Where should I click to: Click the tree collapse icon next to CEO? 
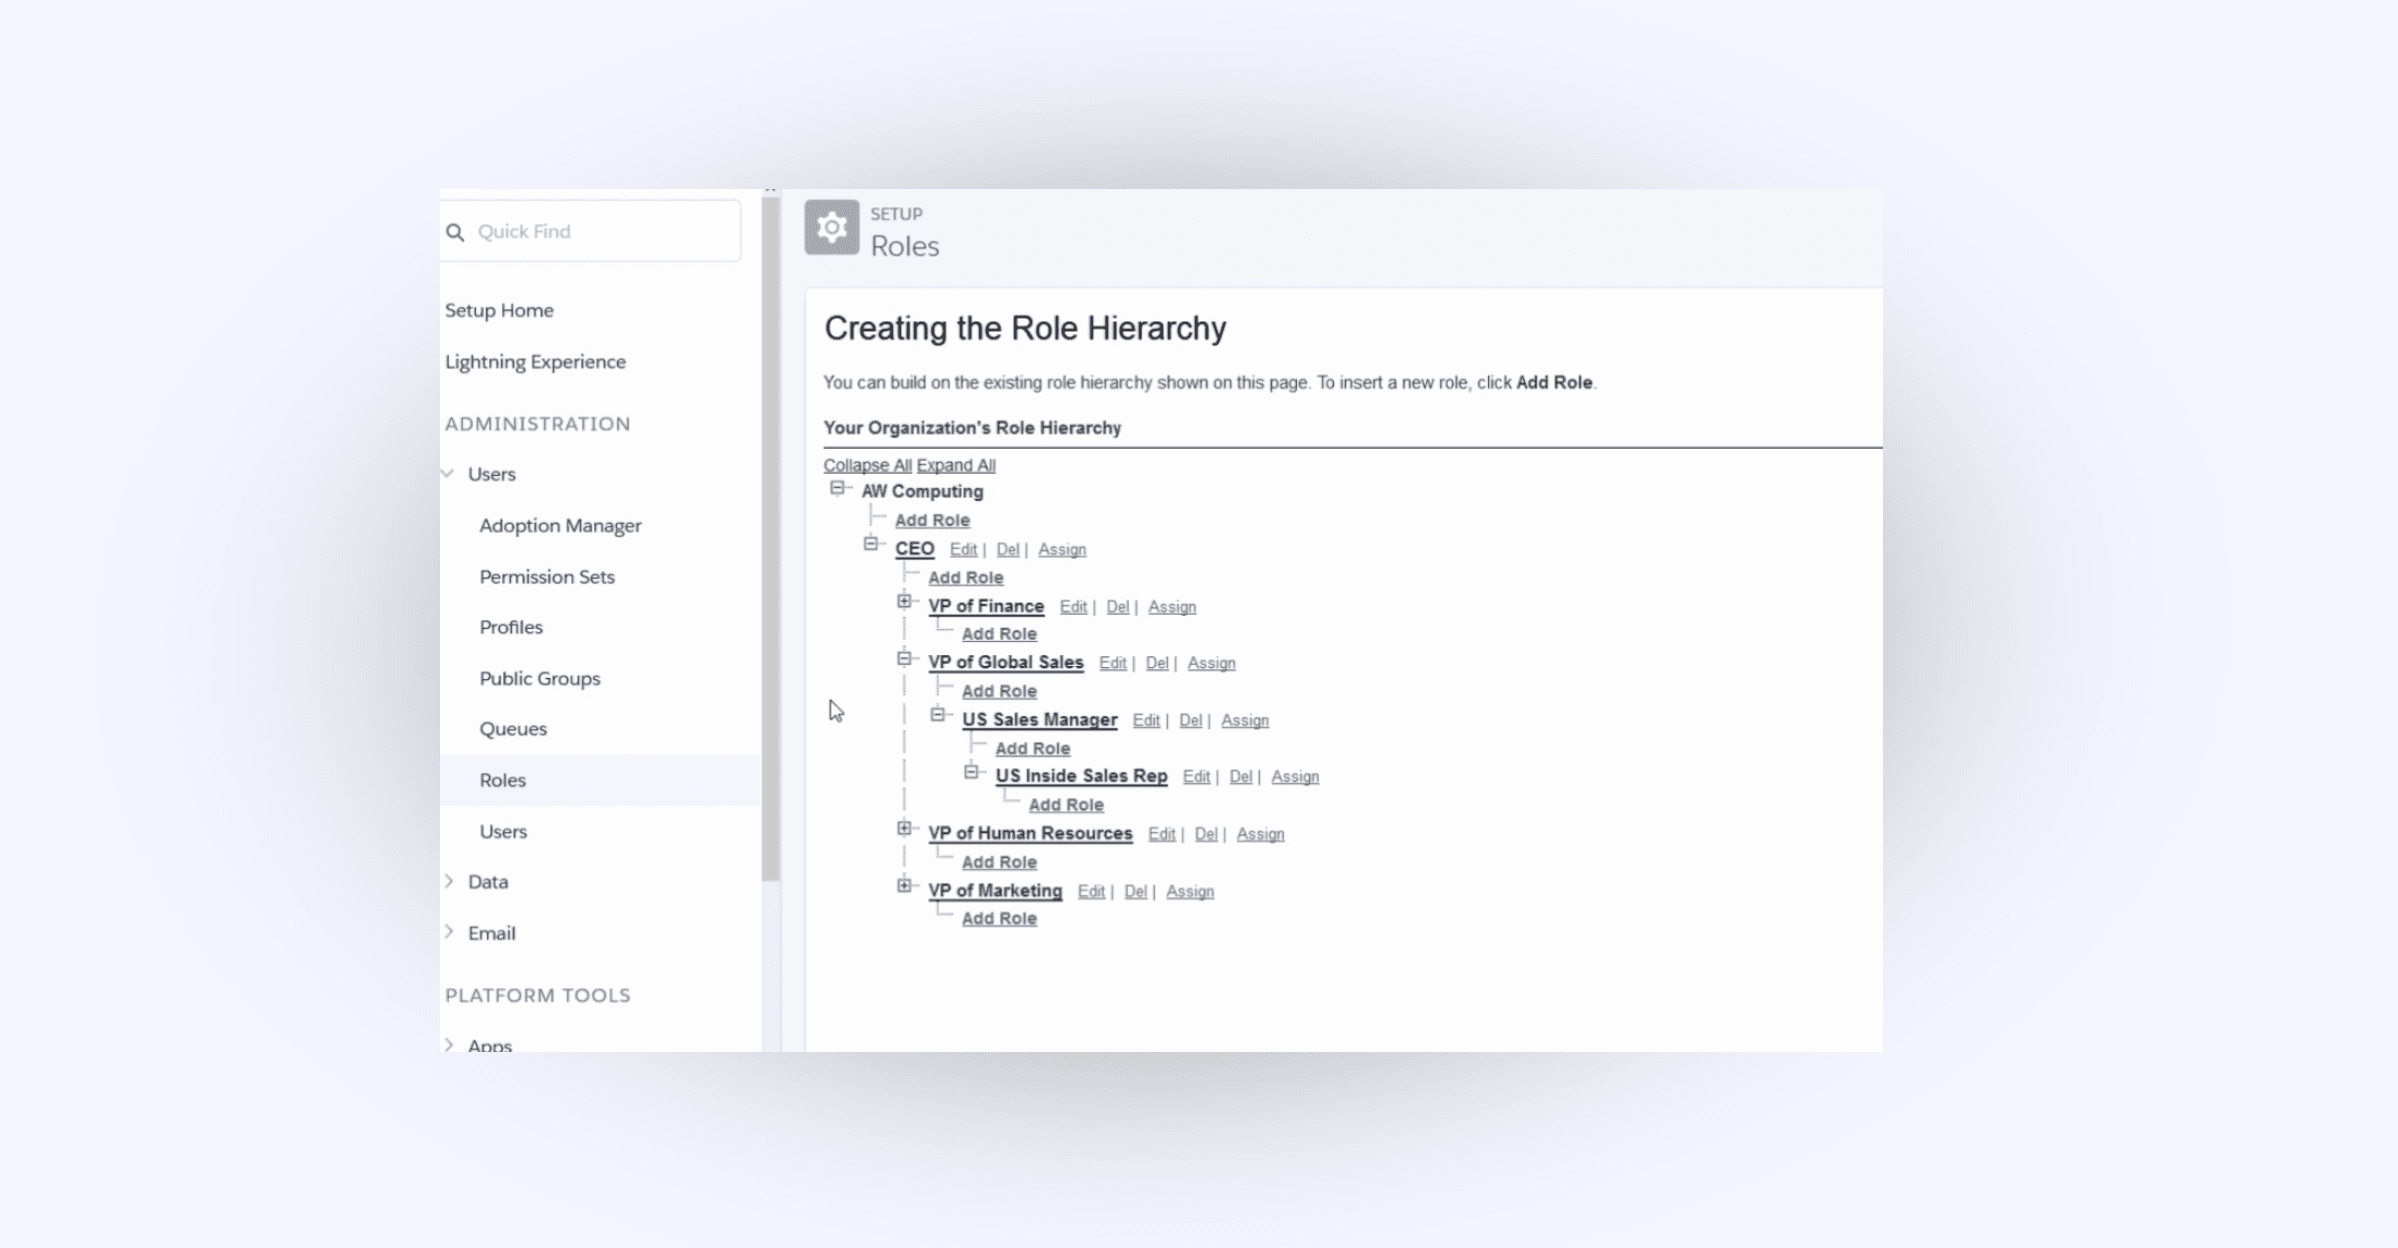[x=871, y=546]
